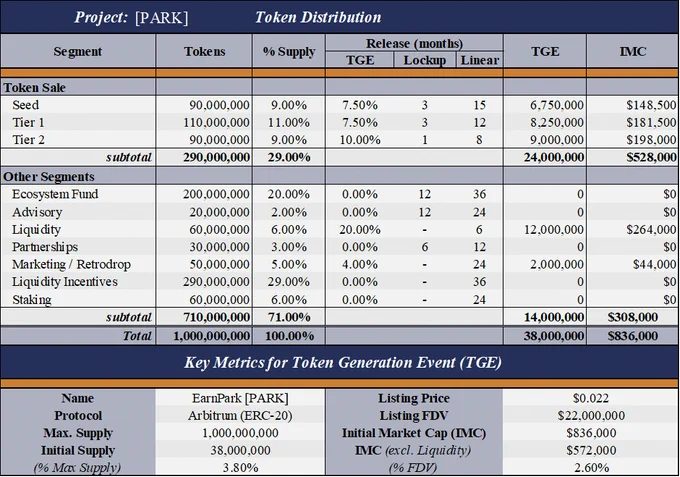The height and width of the screenshot is (477, 680).
Task: Click the 'Tokens' column header
Action: click(x=204, y=51)
